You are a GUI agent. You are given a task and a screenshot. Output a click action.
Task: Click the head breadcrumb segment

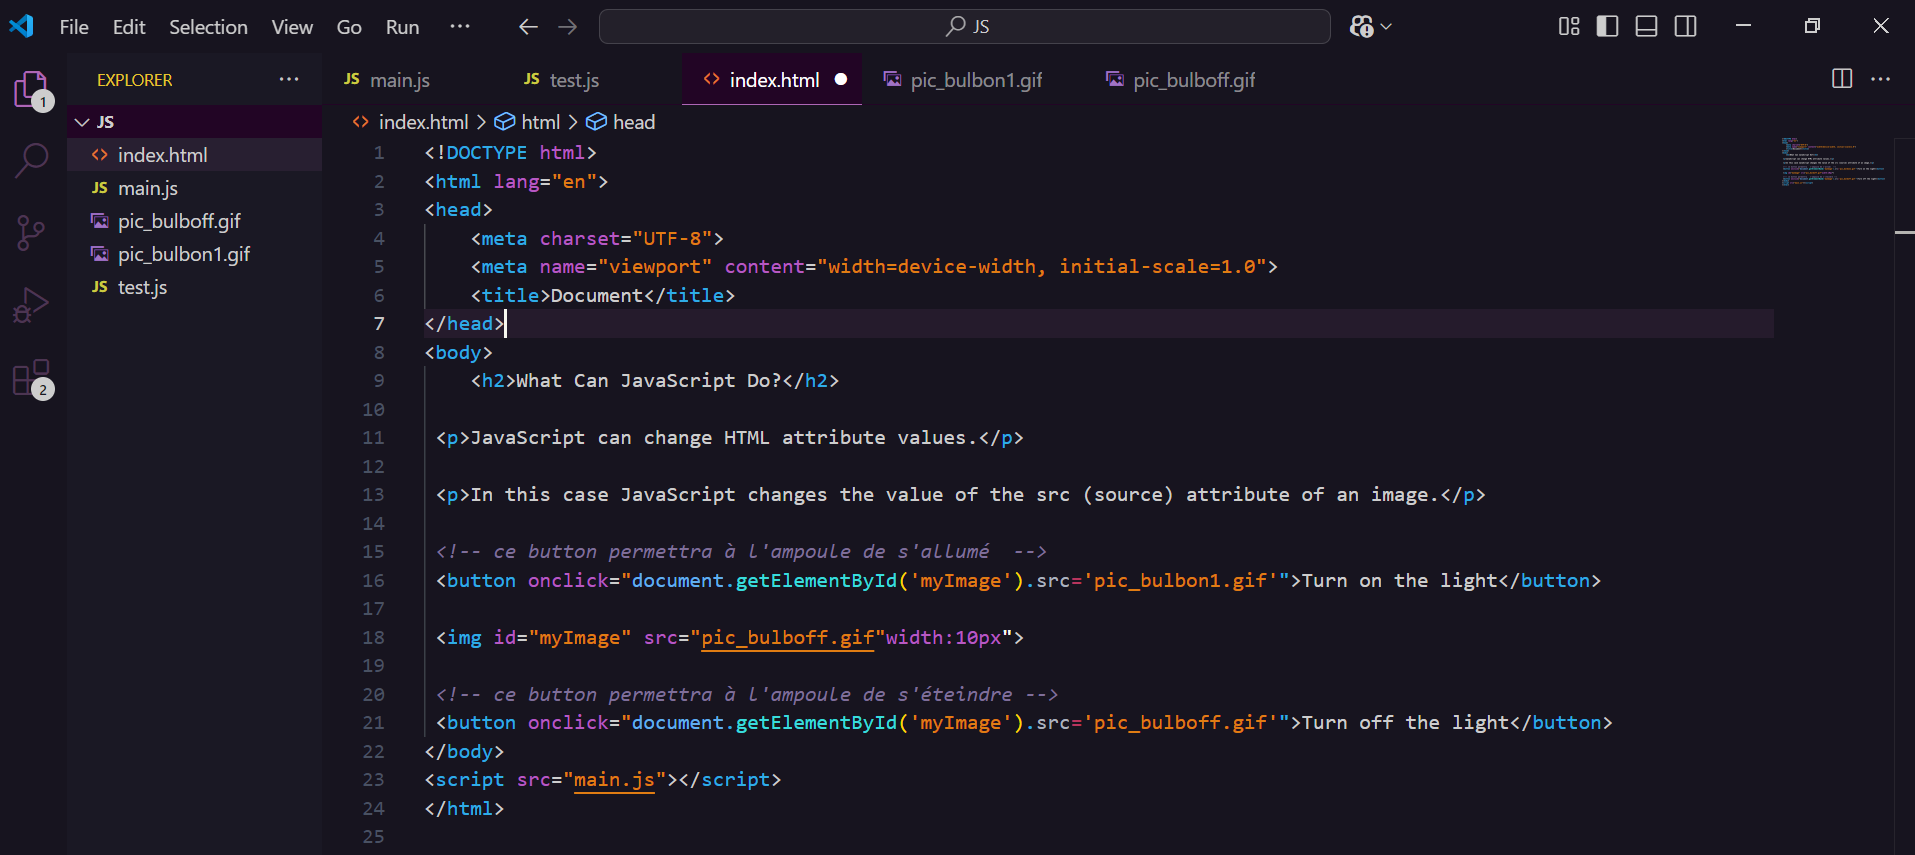point(633,122)
